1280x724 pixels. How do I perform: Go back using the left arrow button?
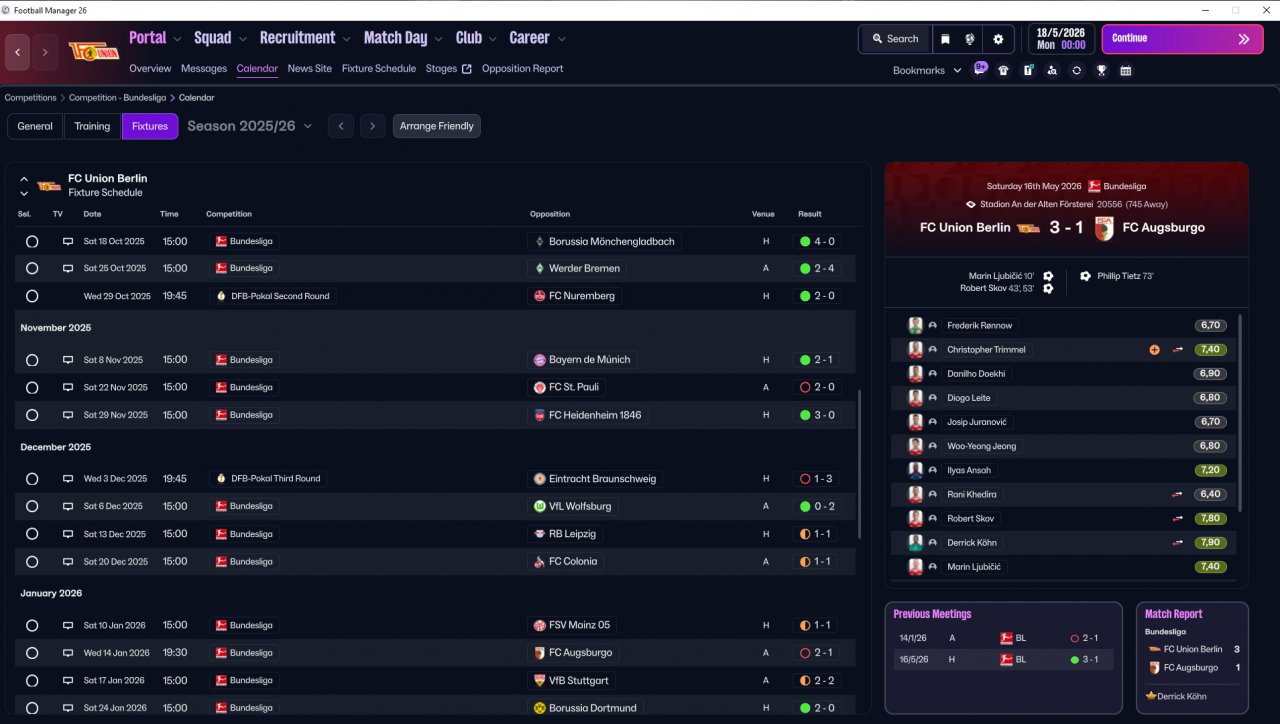click(x=17, y=52)
